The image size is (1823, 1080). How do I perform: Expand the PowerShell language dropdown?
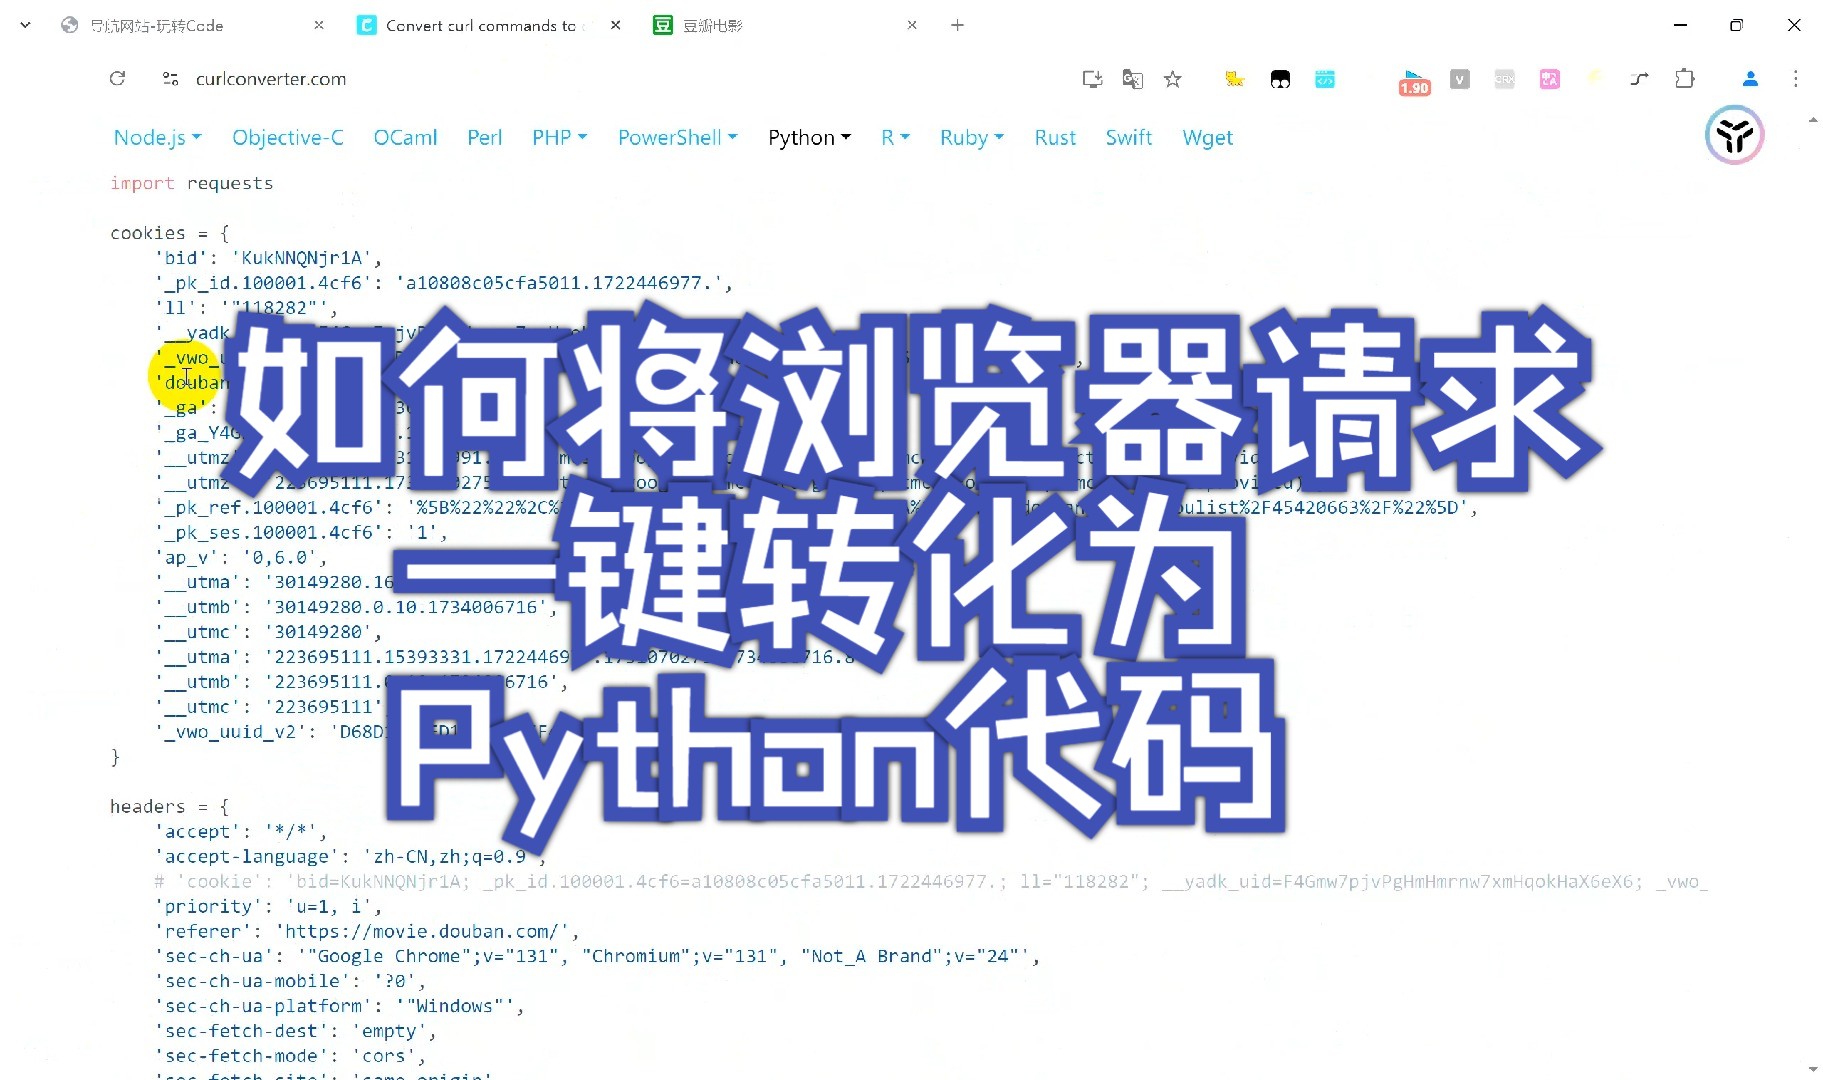click(677, 138)
